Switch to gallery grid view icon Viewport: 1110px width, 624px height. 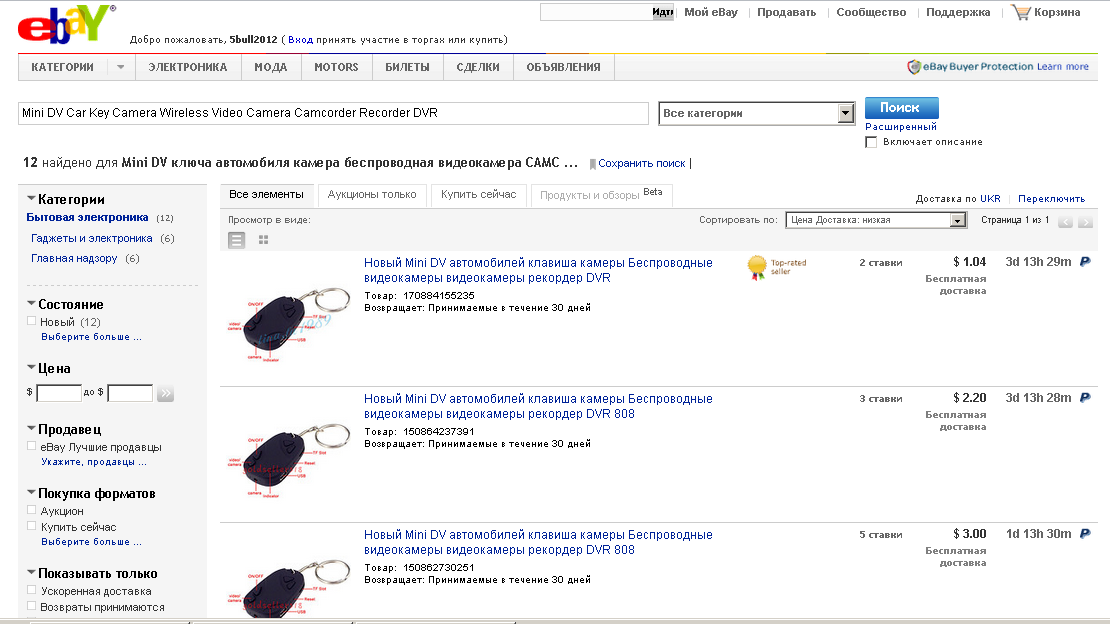point(263,240)
